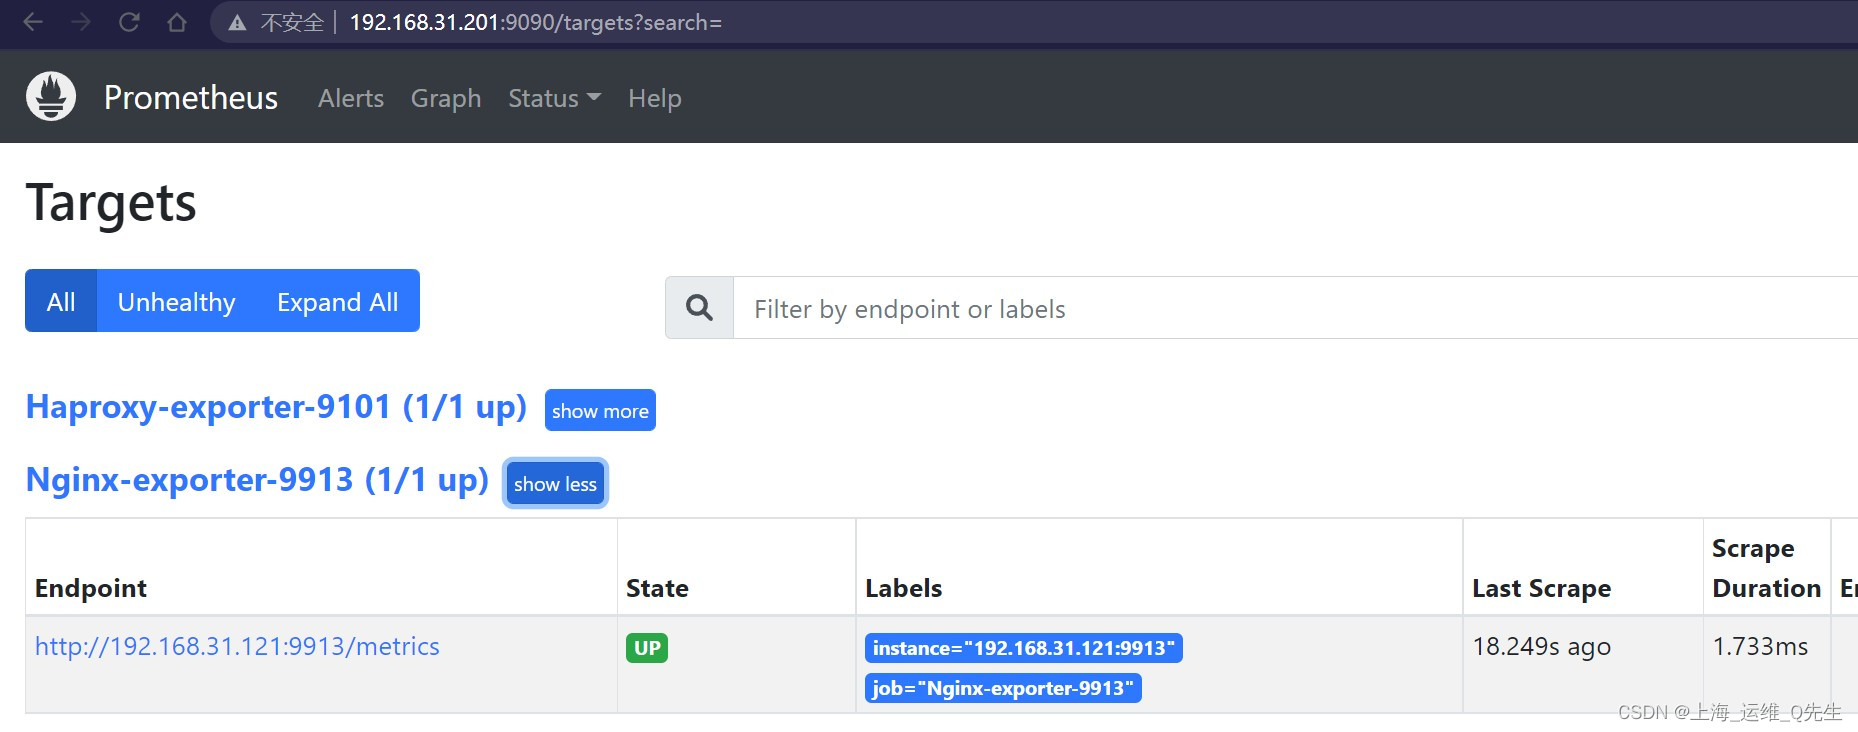Go to browser home icon
Image resolution: width=1858 pixels, height=732 pixels.
point(177,22)
